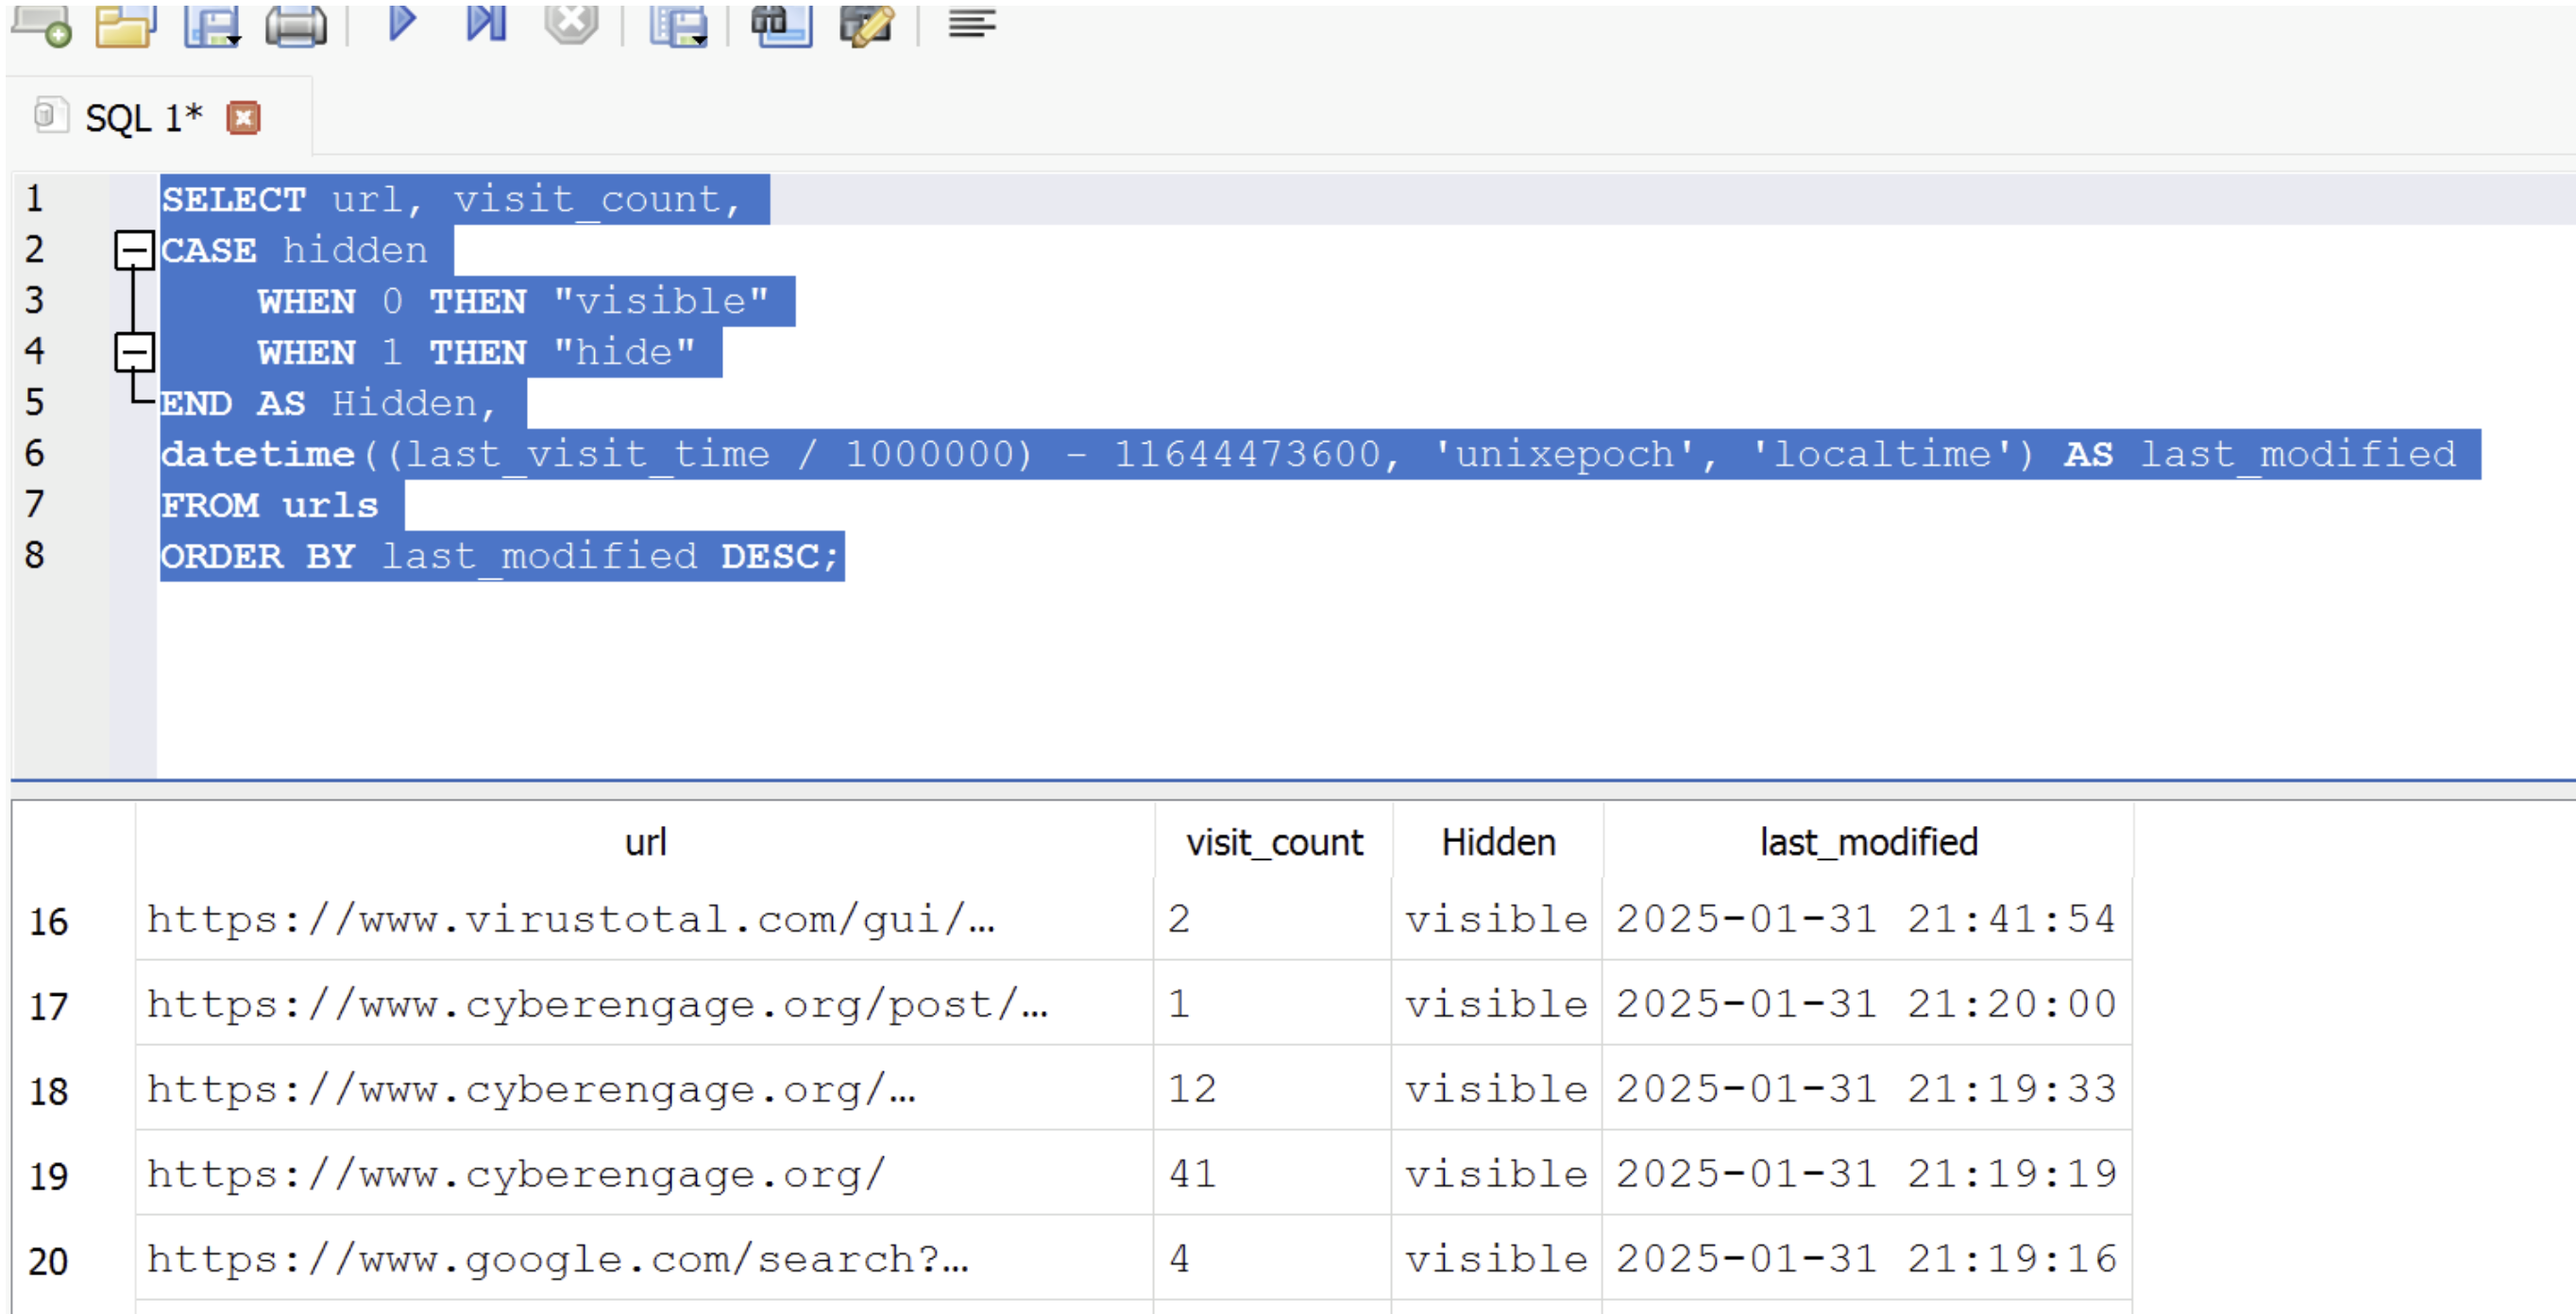
Task: Click the save SQL file icon
Action: pyautogui.click(x=211, y=24)
